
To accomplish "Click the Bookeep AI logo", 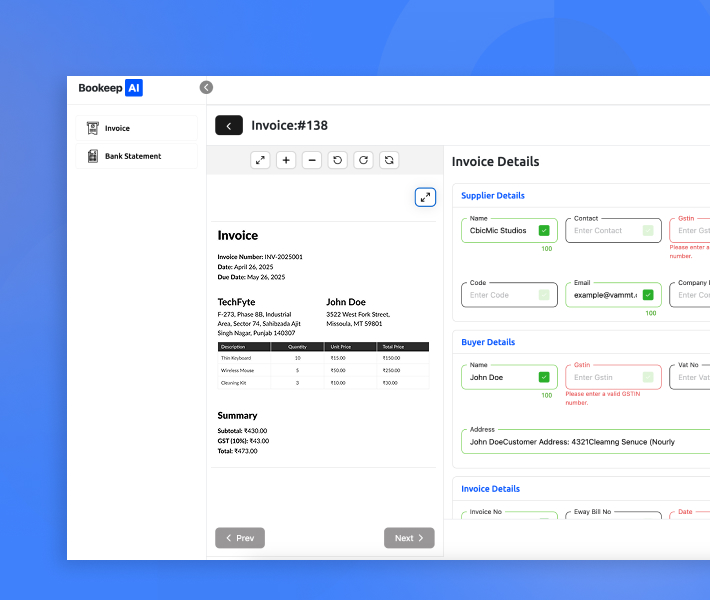I will click(111, 88).
